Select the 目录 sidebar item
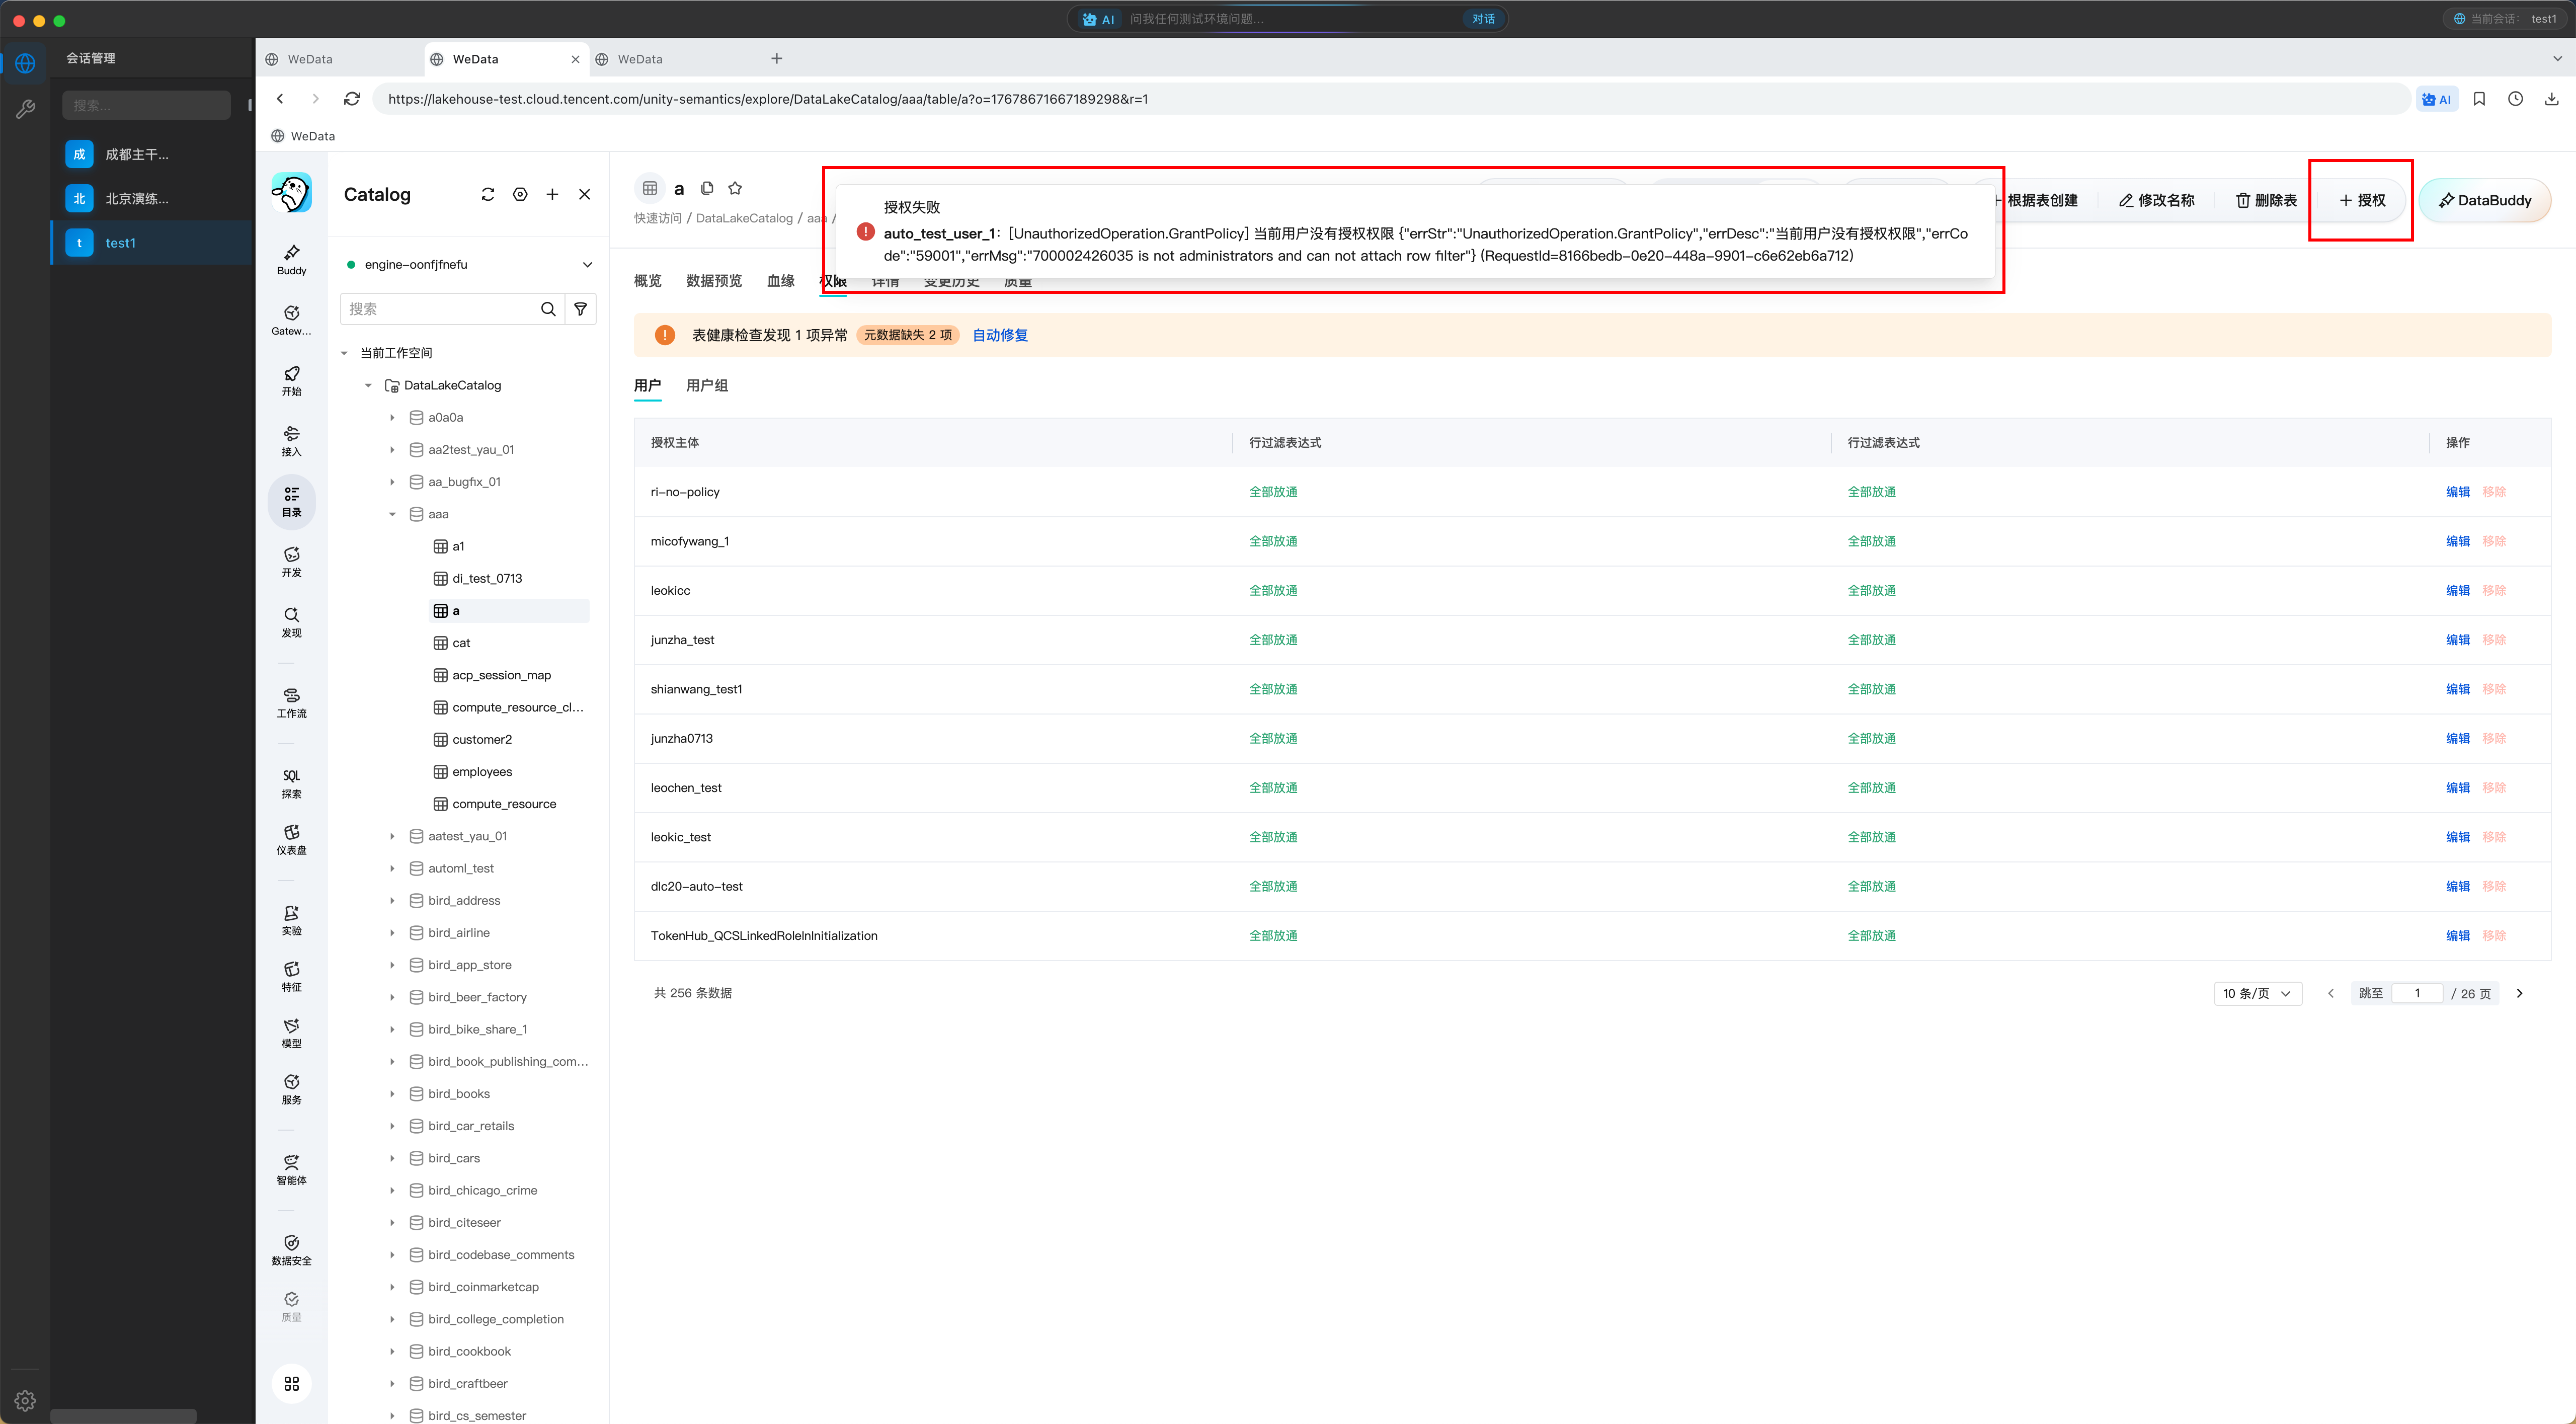The width and height of the screenshot is (2576, 1424). (291, 501)
